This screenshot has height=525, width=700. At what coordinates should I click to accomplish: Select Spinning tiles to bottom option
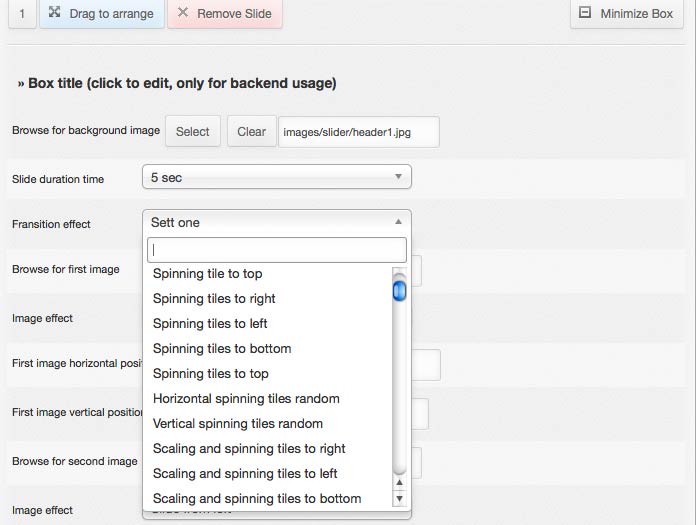[222, 349]
